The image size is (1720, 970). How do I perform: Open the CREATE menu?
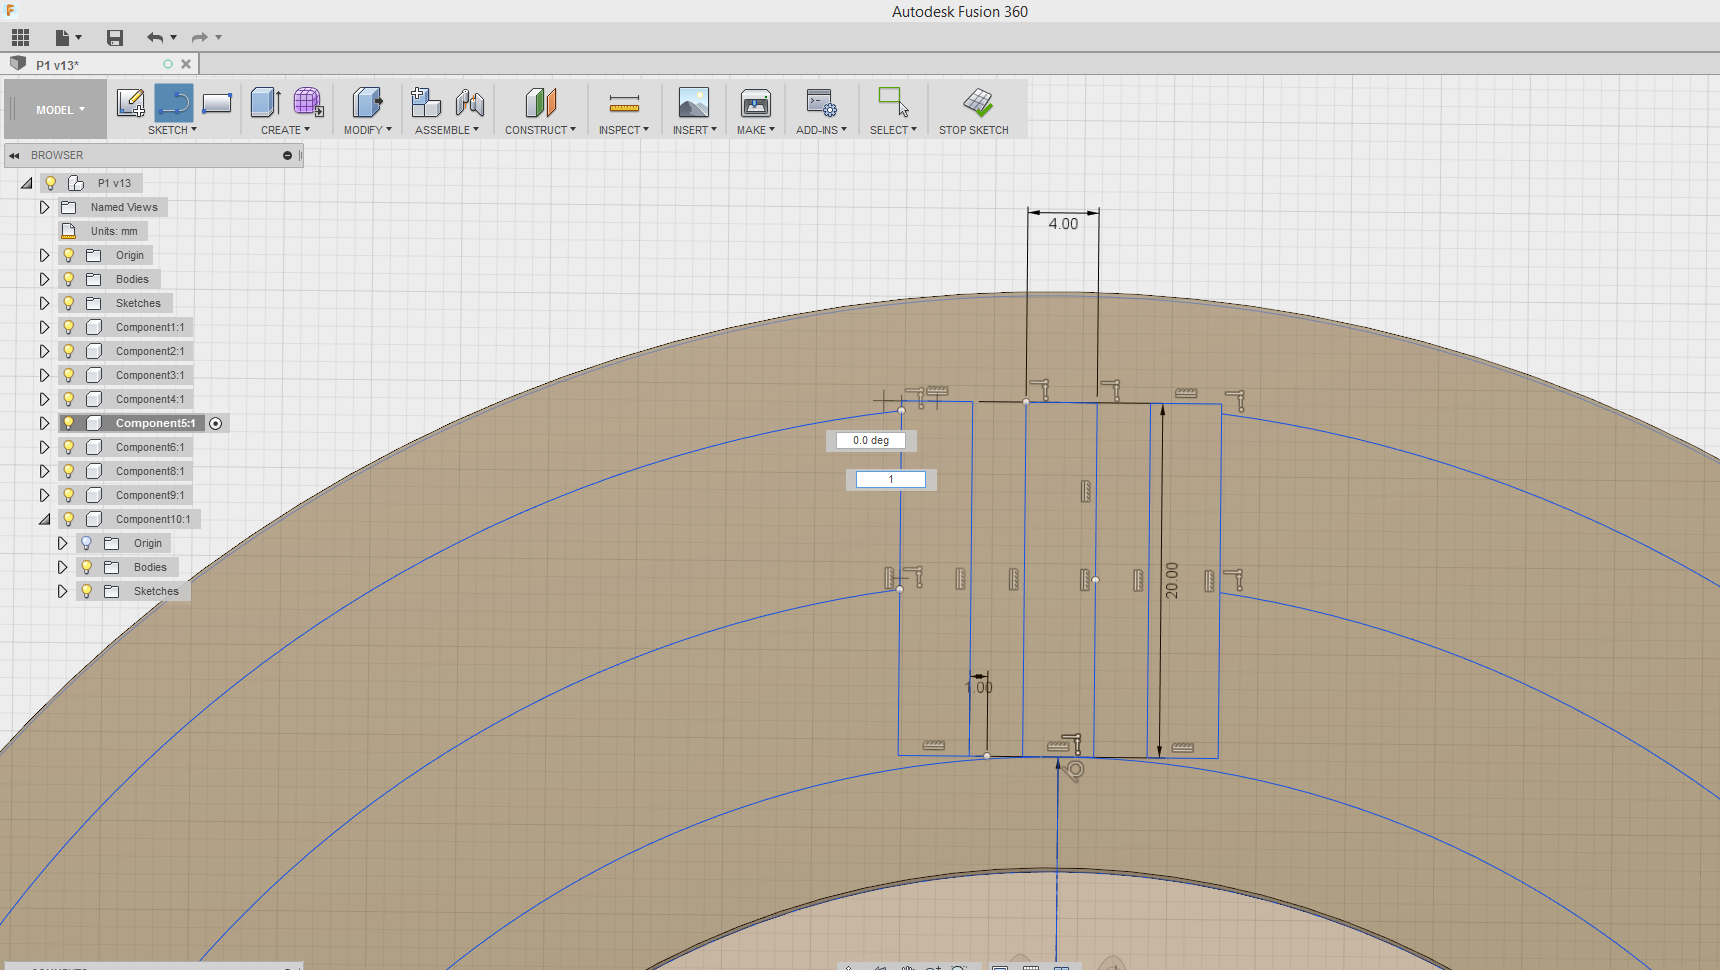coord(285,130)
